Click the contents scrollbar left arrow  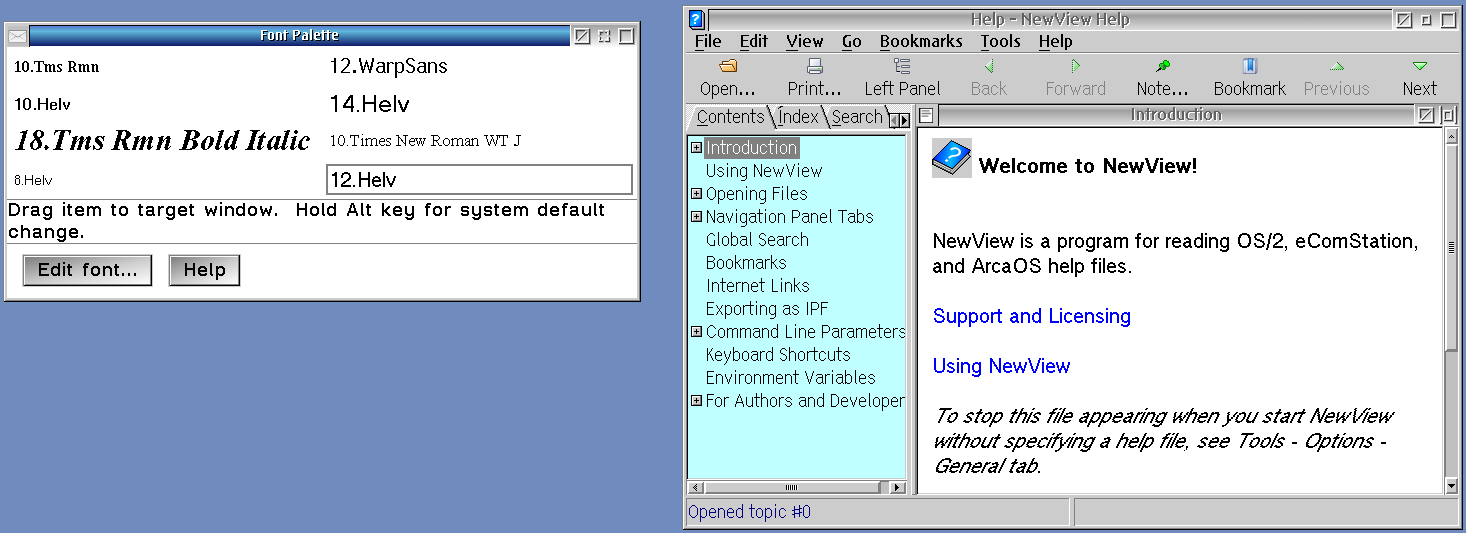coord(696,487)
